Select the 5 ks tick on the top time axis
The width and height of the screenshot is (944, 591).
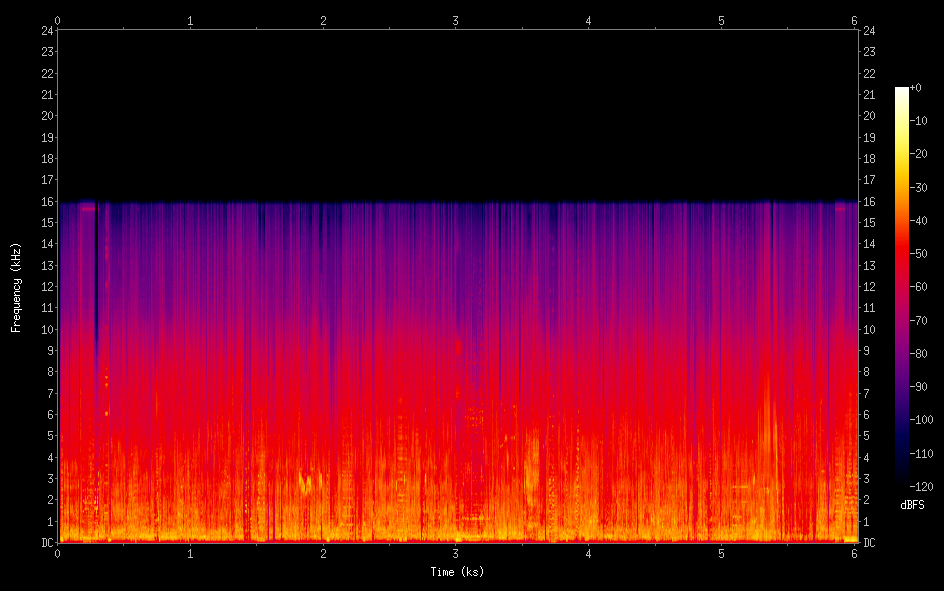pyautogui.click(x=721, y=19)
